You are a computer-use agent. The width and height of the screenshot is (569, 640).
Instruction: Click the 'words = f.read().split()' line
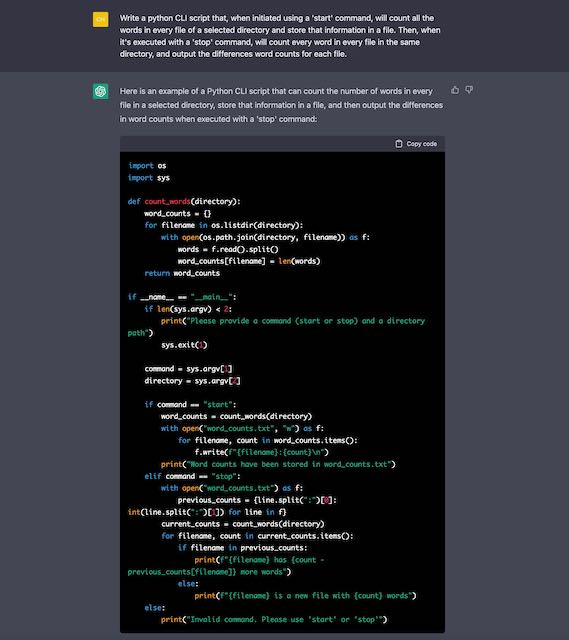click(x=228, y=249)
